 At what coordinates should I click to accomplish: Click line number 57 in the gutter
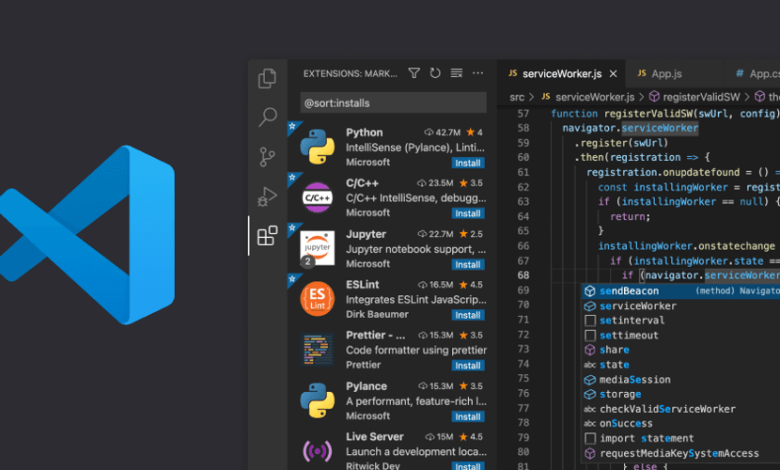point(523,113)
